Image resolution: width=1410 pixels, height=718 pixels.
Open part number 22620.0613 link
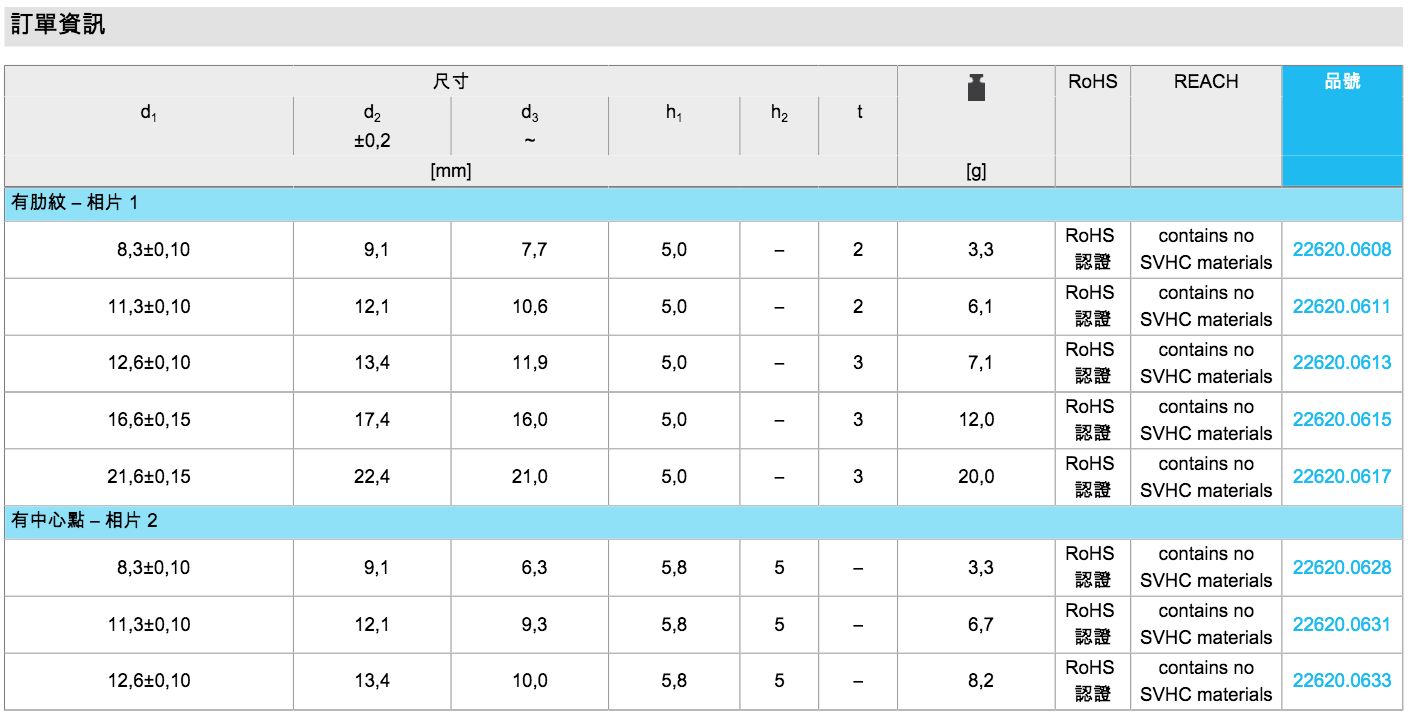click(x=1341, y=363)
